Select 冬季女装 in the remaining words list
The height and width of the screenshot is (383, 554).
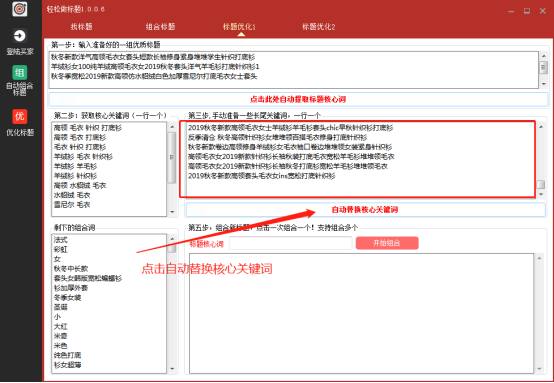coord(67,297)
